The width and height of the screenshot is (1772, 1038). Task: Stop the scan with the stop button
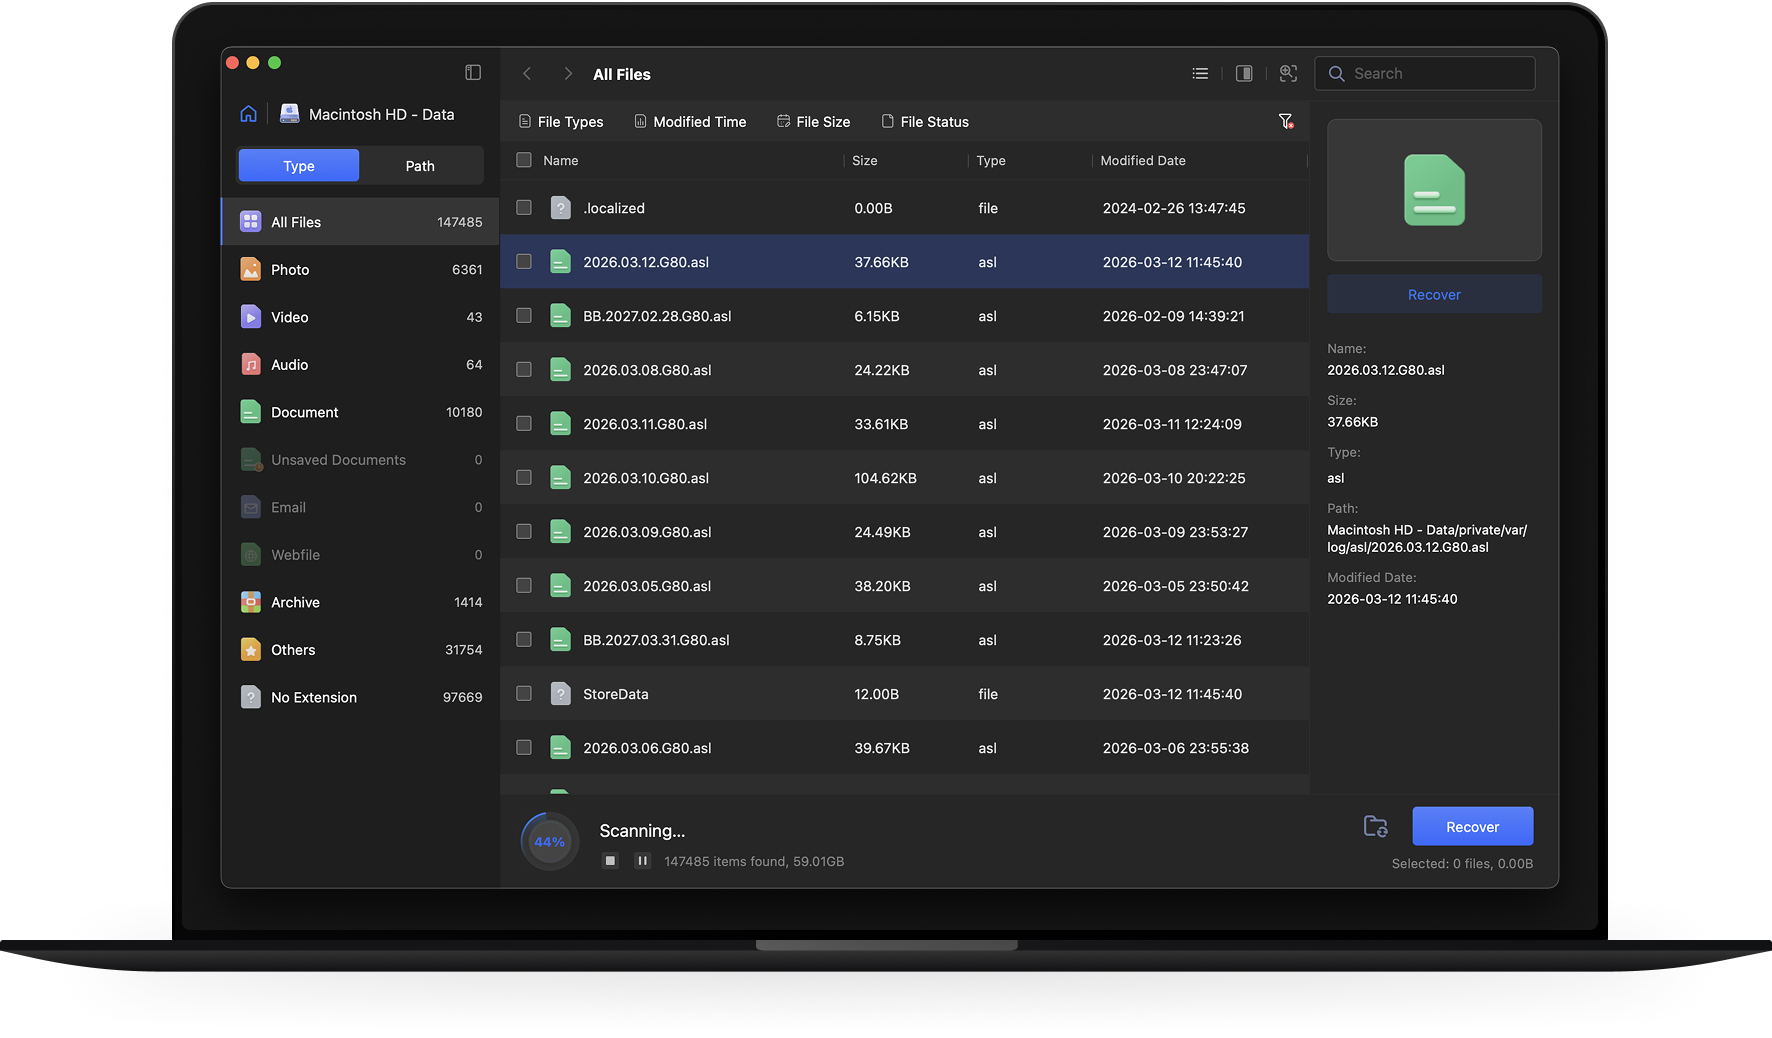pyautogui.click(x=610, y=861)
